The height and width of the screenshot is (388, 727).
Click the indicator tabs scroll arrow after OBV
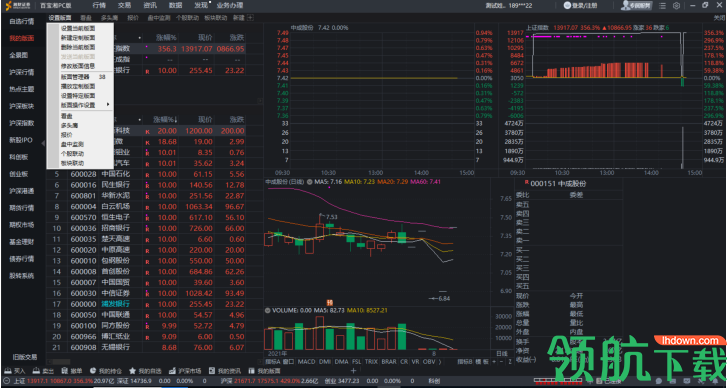pyautogui.click(x=440, y=362)
